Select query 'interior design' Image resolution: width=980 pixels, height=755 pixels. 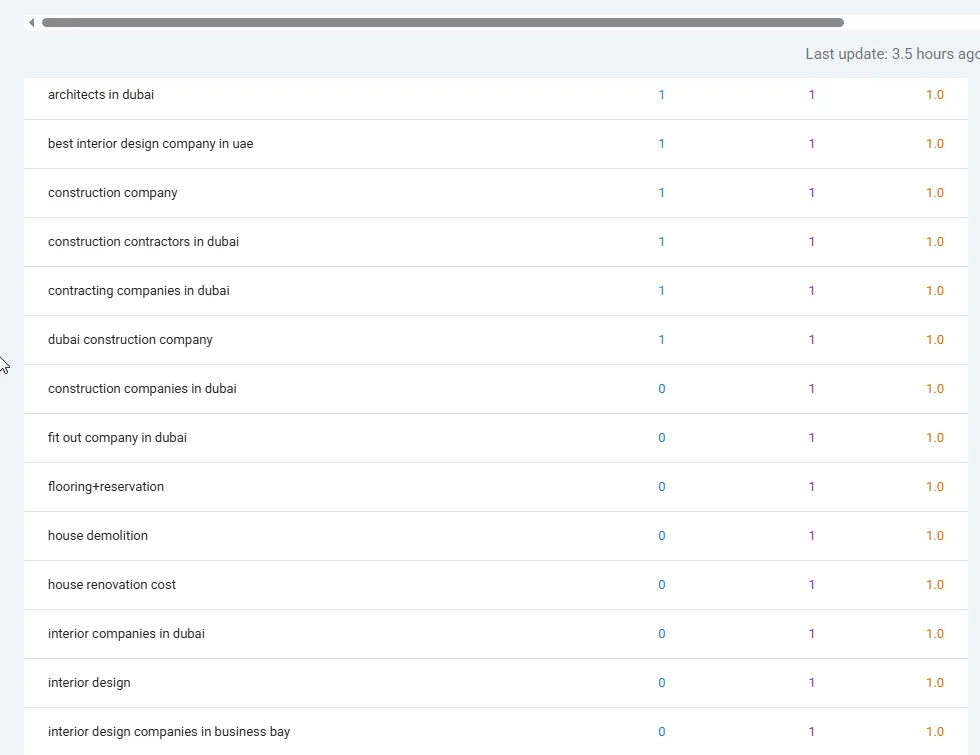click(x=89, y=682)
